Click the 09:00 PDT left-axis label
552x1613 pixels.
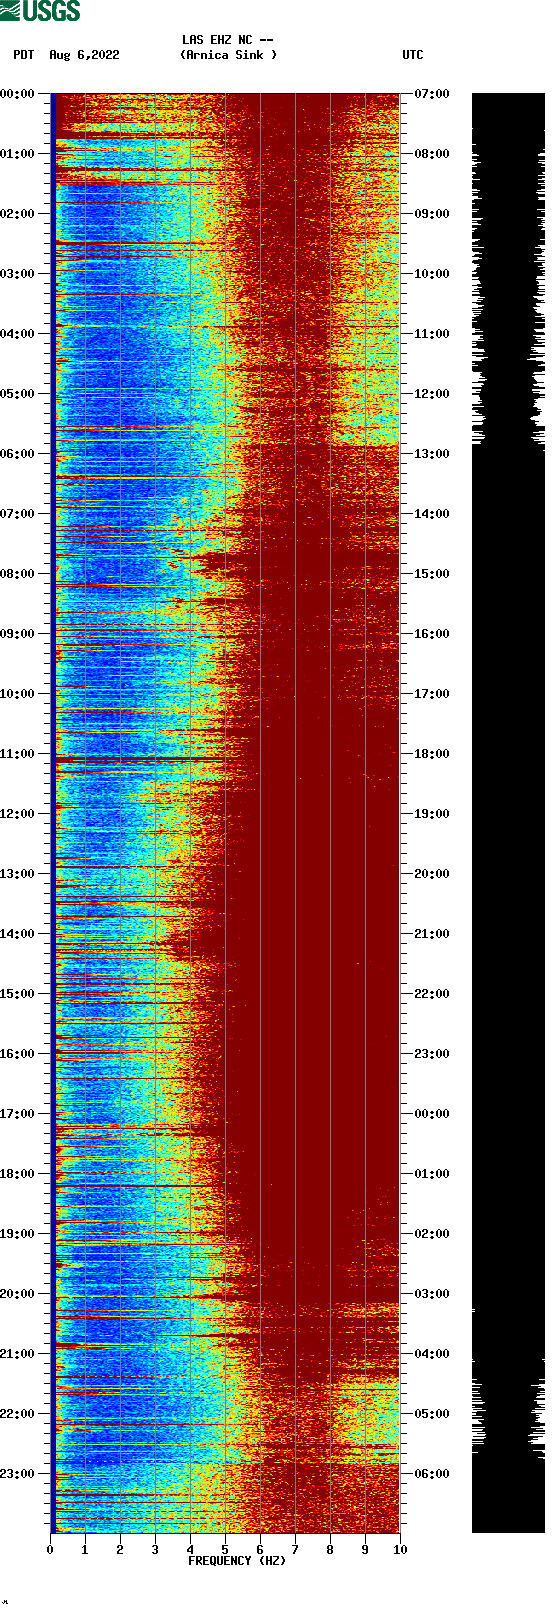point(18,634)
